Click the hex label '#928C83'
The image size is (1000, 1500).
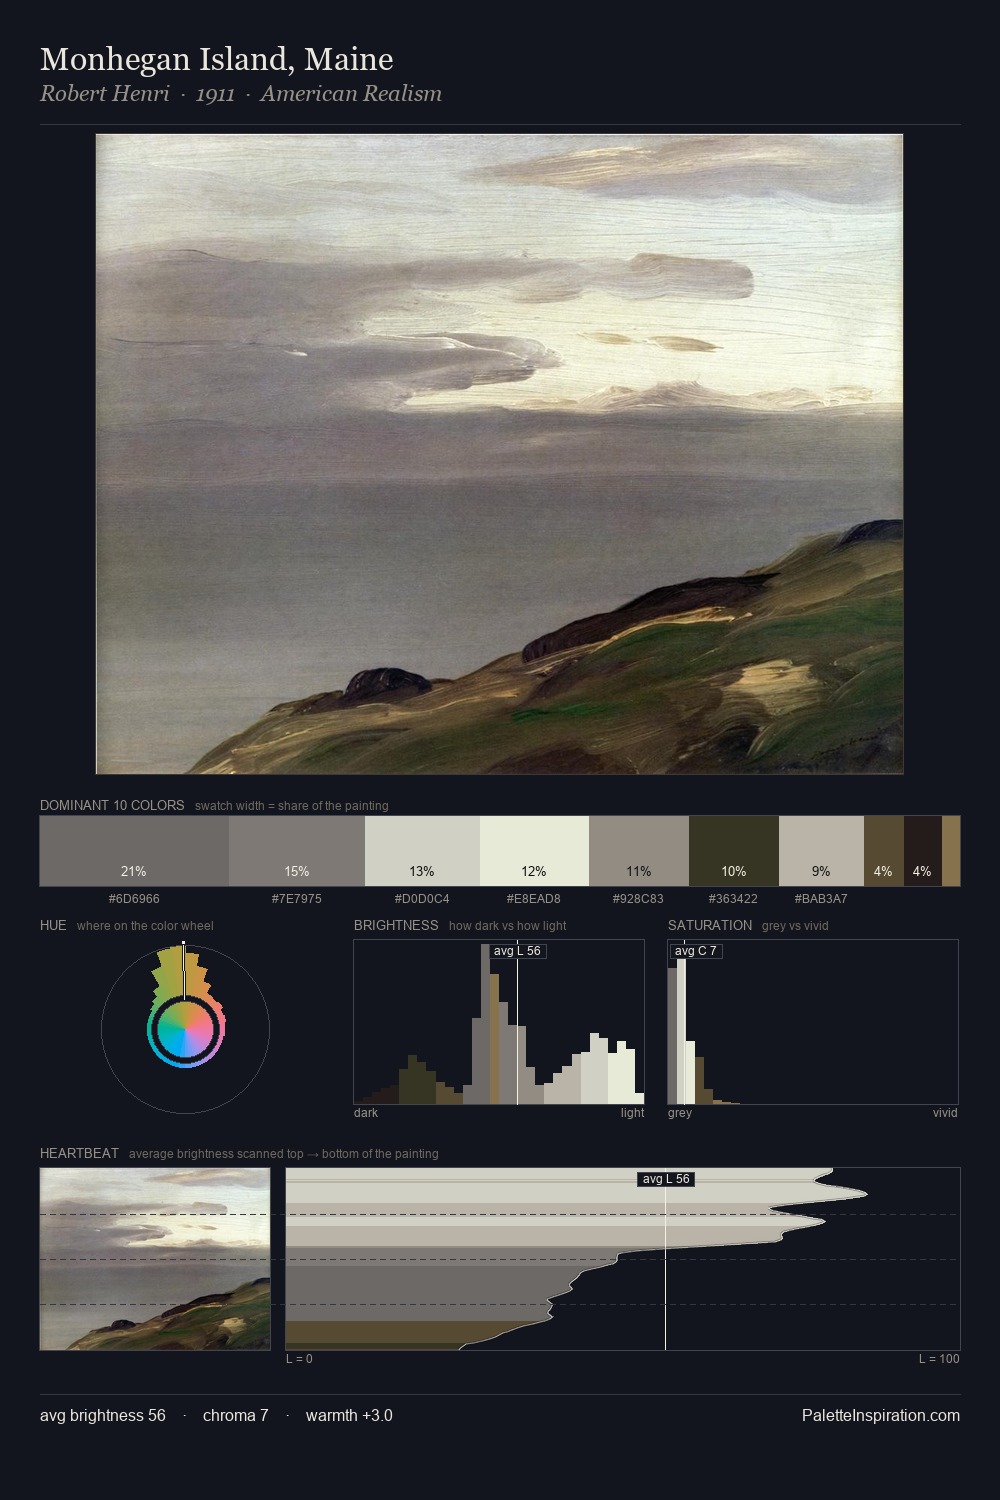pos(638,898)
